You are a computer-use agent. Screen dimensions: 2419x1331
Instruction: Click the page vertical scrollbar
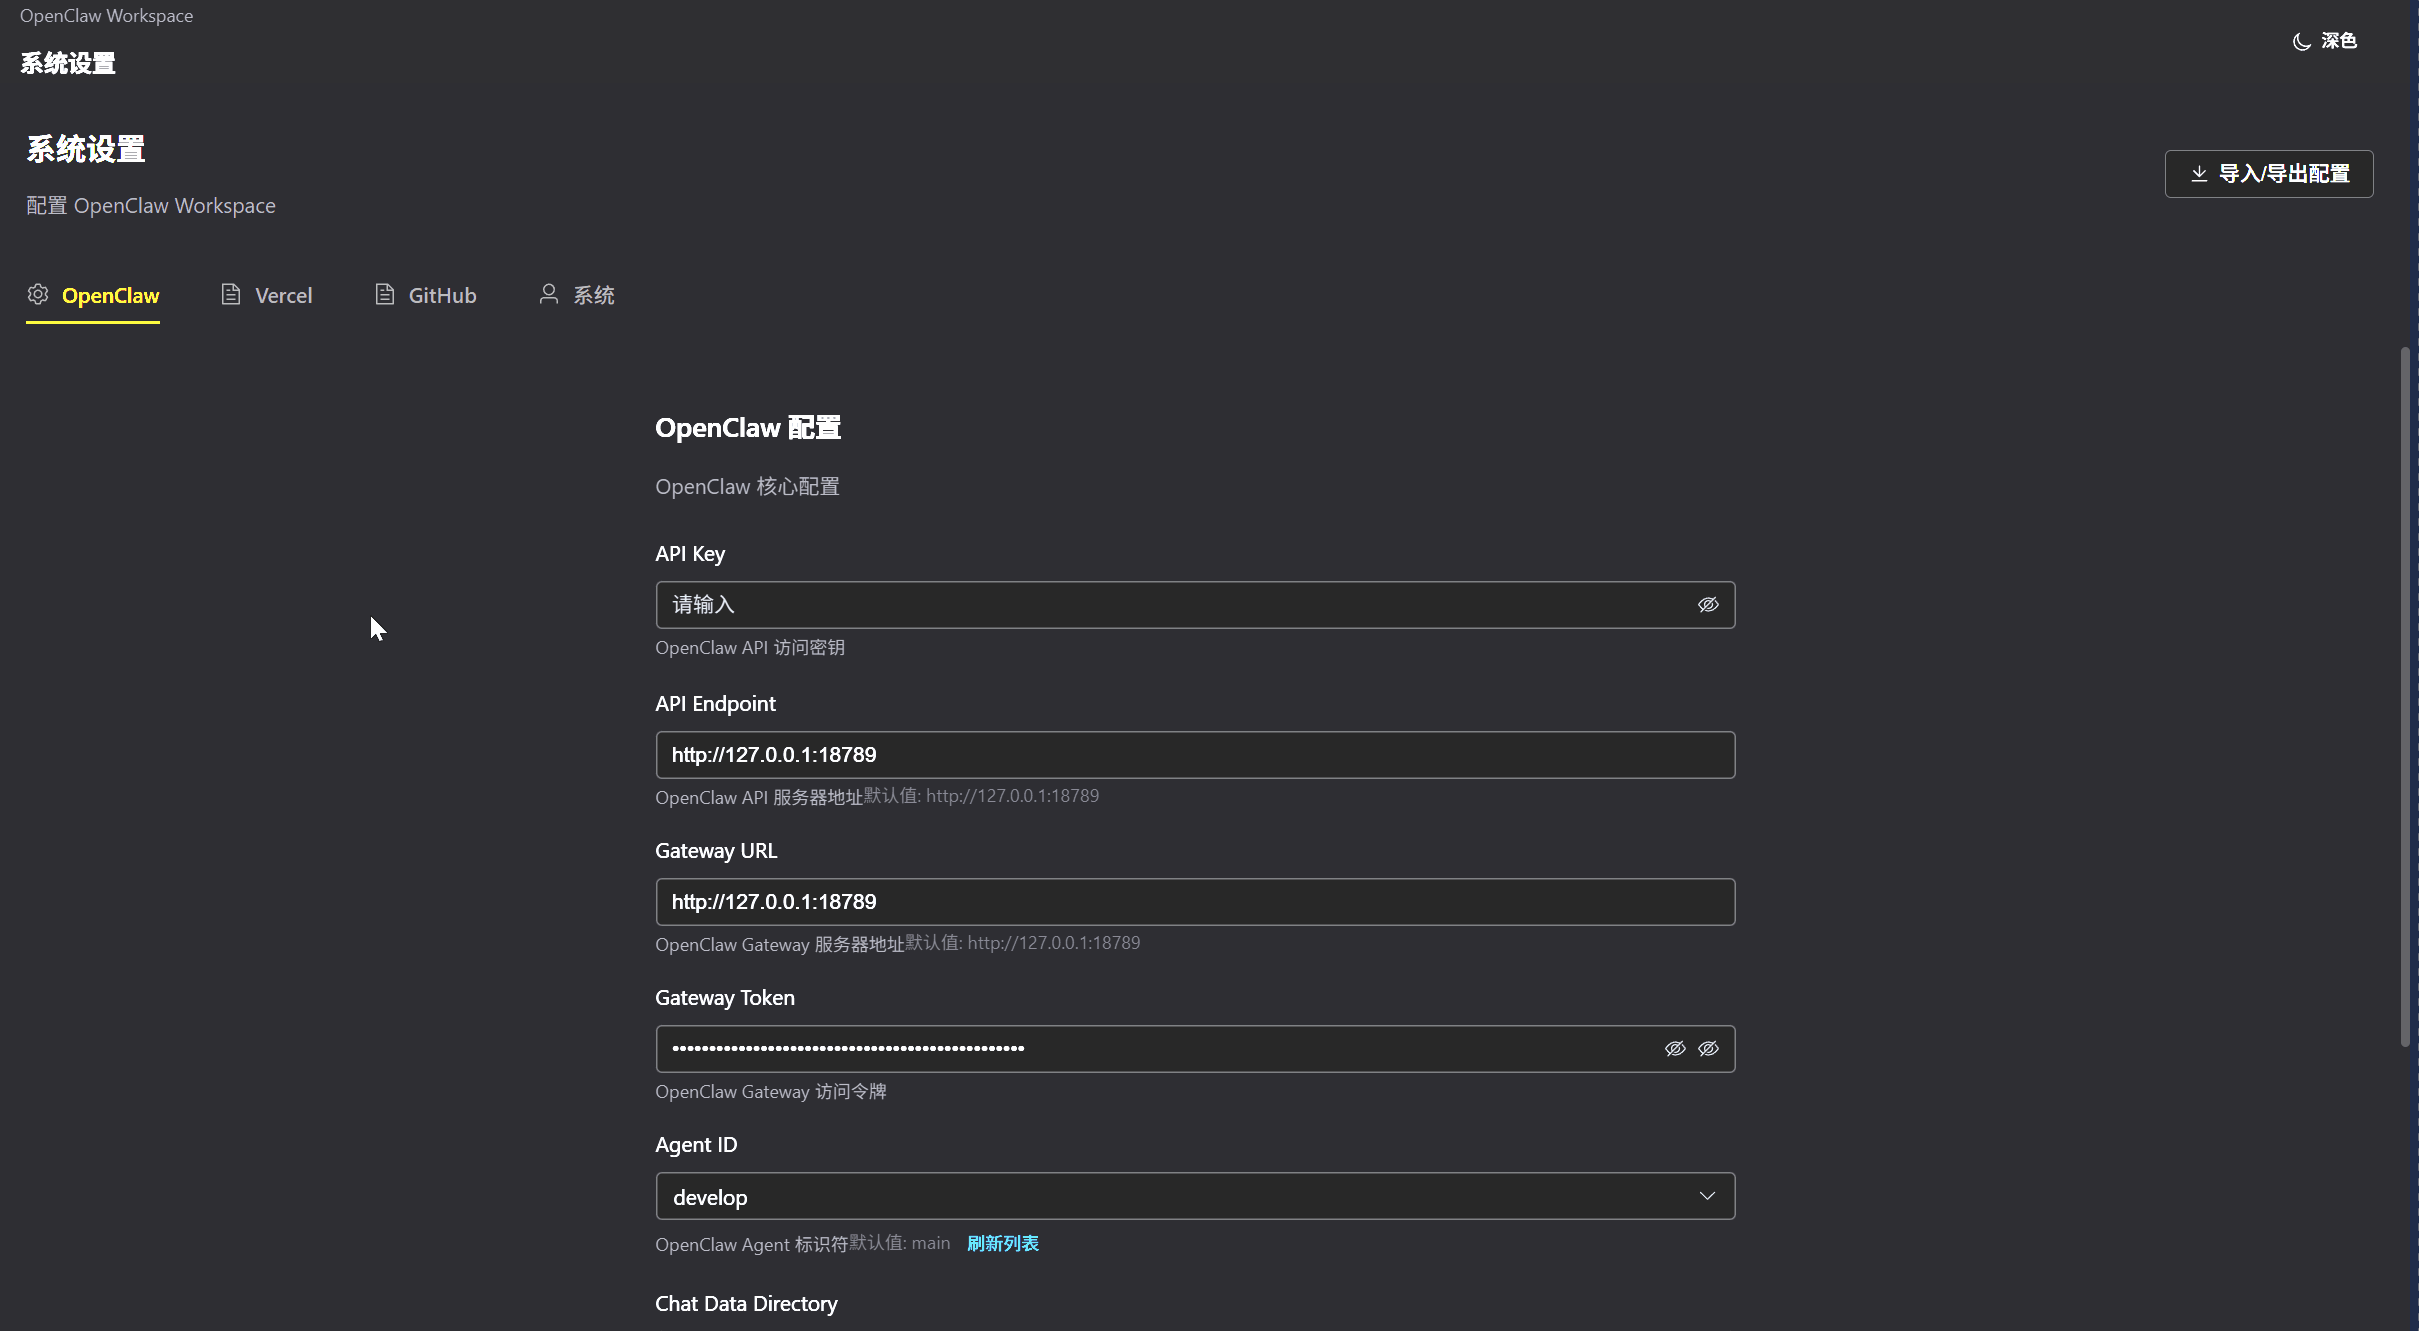click(2405, 696)
